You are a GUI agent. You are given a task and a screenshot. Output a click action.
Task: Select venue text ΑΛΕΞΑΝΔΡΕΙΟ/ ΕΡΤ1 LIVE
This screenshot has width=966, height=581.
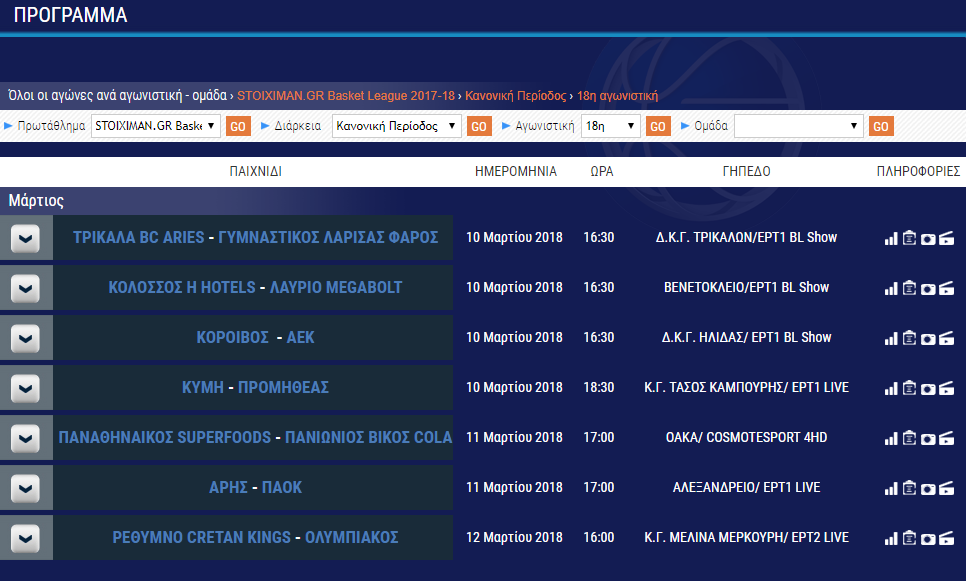747,487
